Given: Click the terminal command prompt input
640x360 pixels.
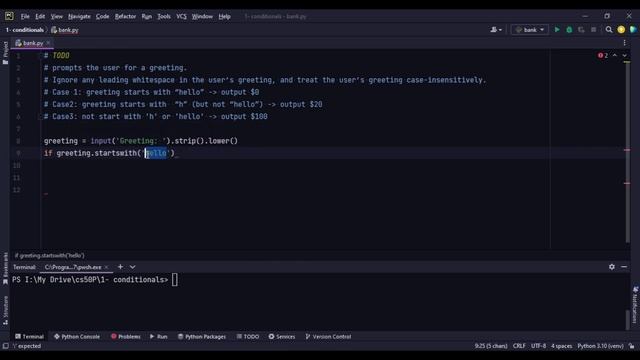Looking at the screenshot, I should click(175, 280).
